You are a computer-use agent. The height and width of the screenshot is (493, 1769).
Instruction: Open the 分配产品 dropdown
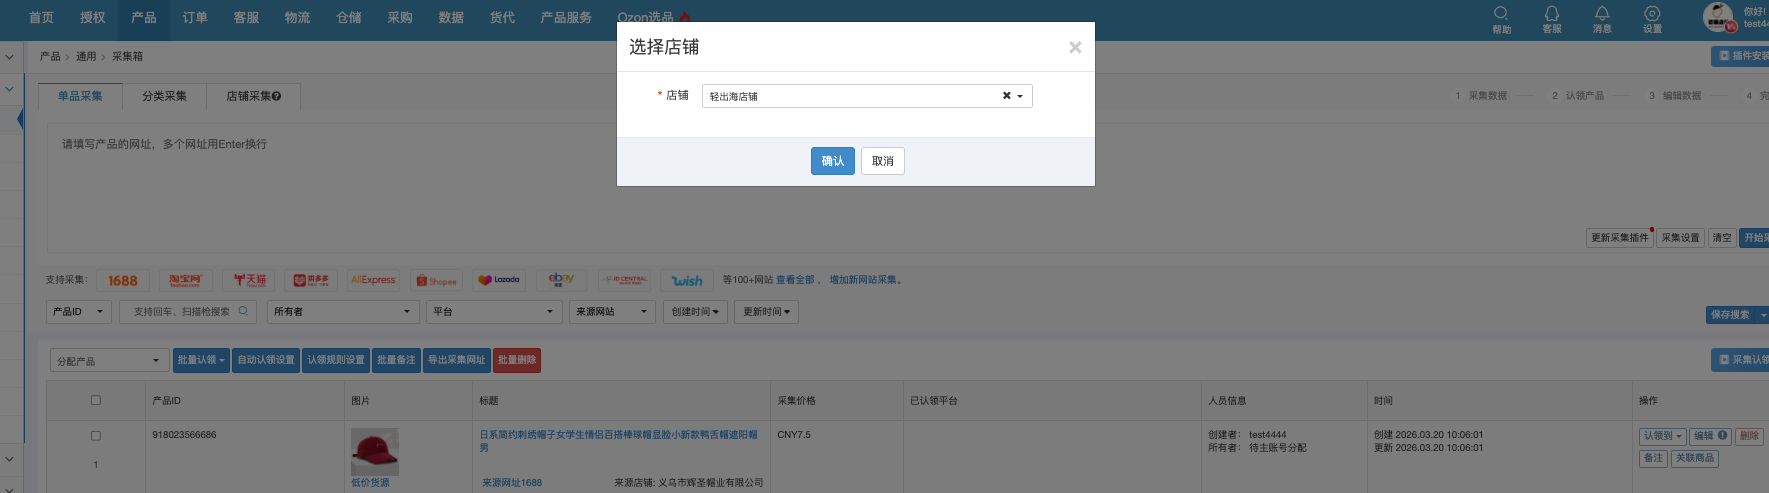click(x=108, y=361)
